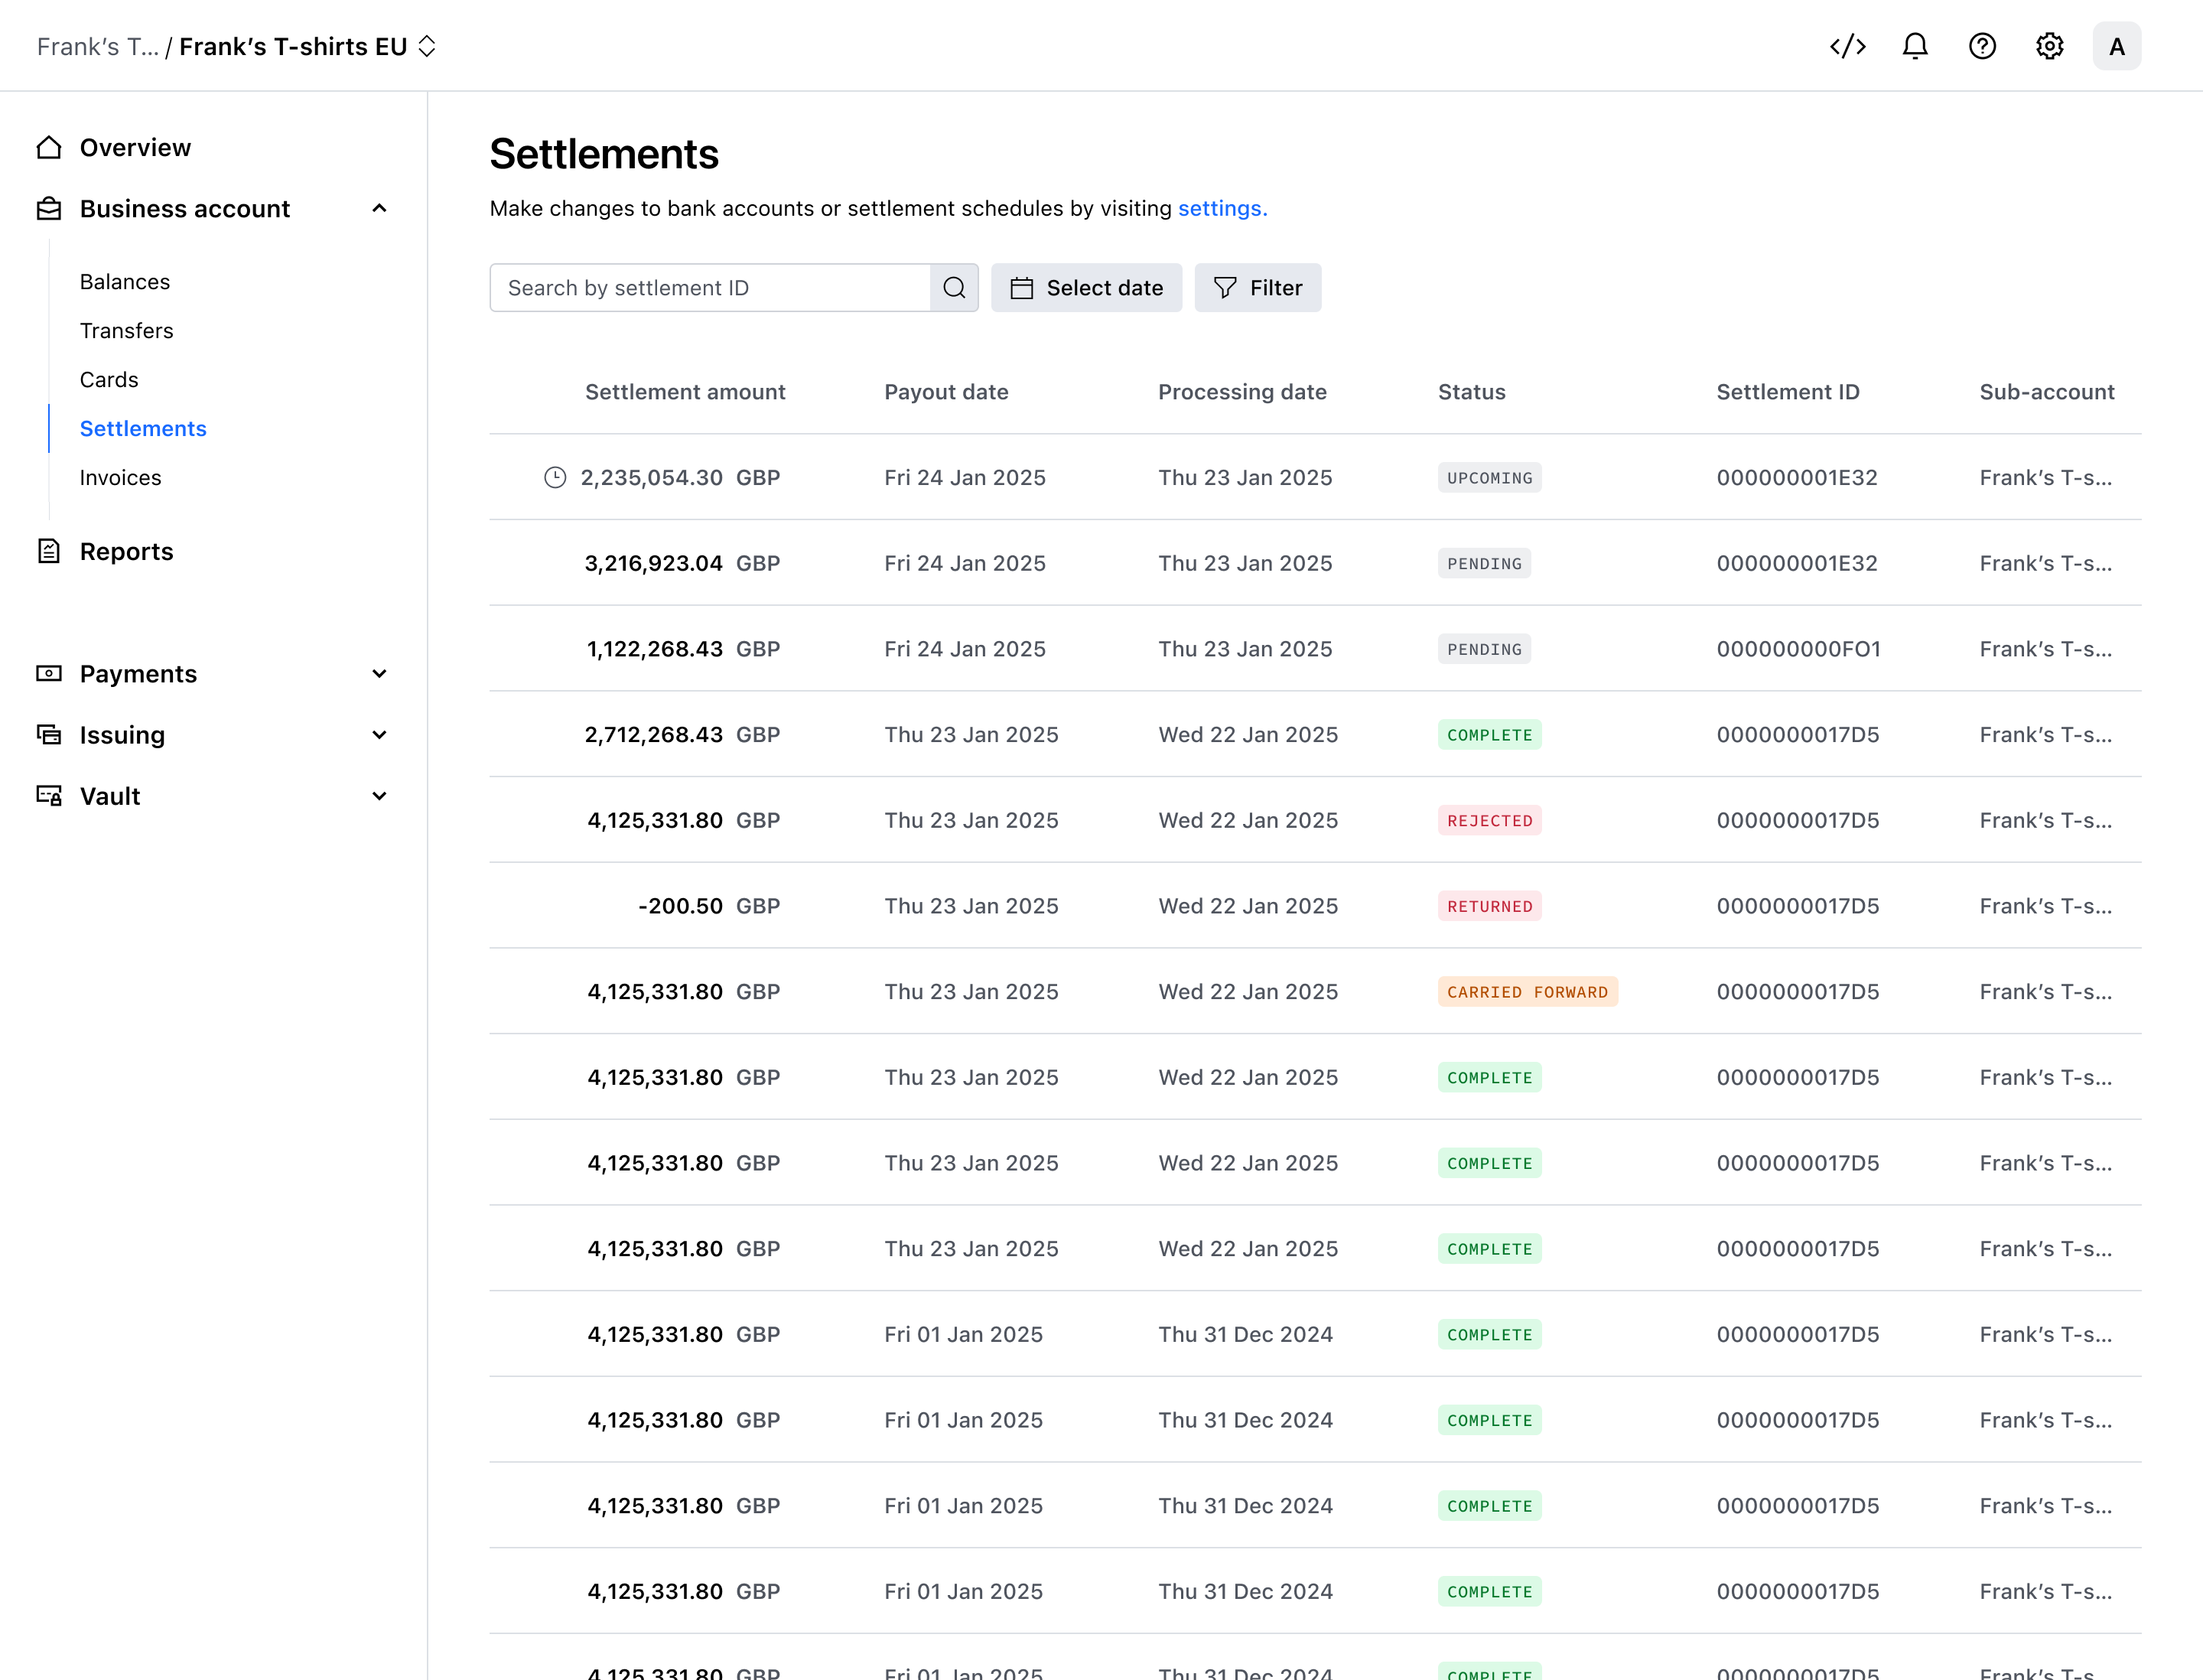Click the Payments cash icon
Screen dimensions: 2203x1680
[x=49, y=673]
